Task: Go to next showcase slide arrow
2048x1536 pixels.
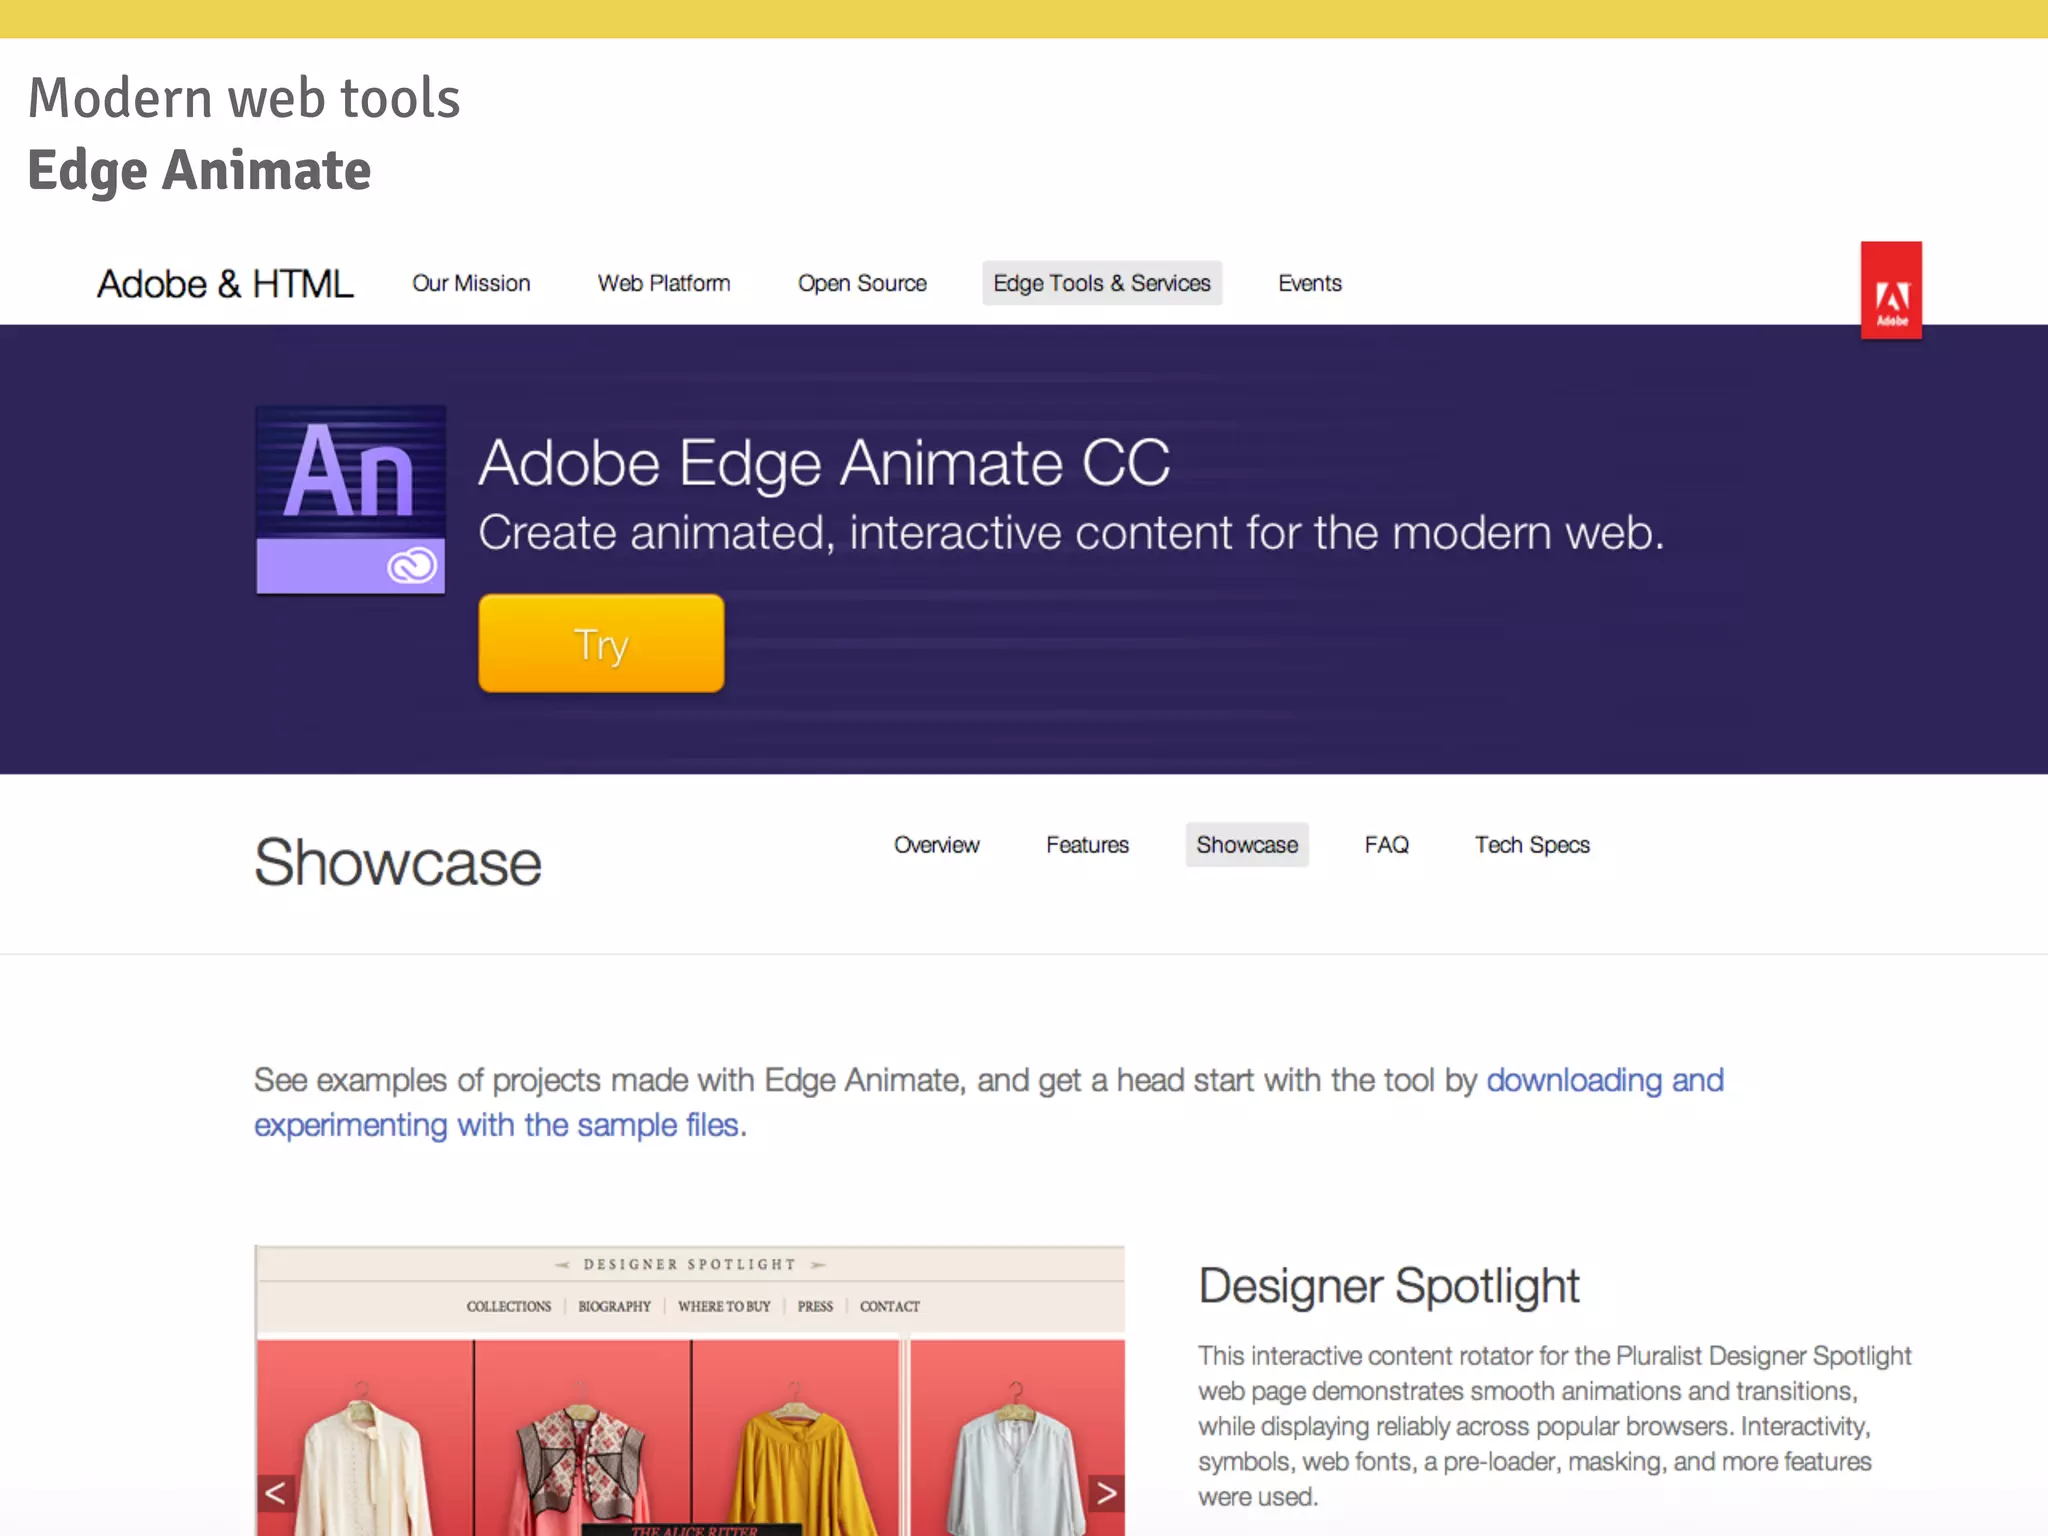Action: pos(1106,1493)
